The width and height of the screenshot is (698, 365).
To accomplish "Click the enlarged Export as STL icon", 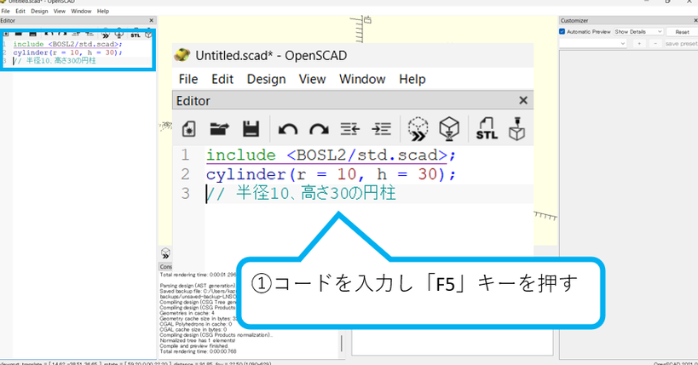I will tap(487, 129).
